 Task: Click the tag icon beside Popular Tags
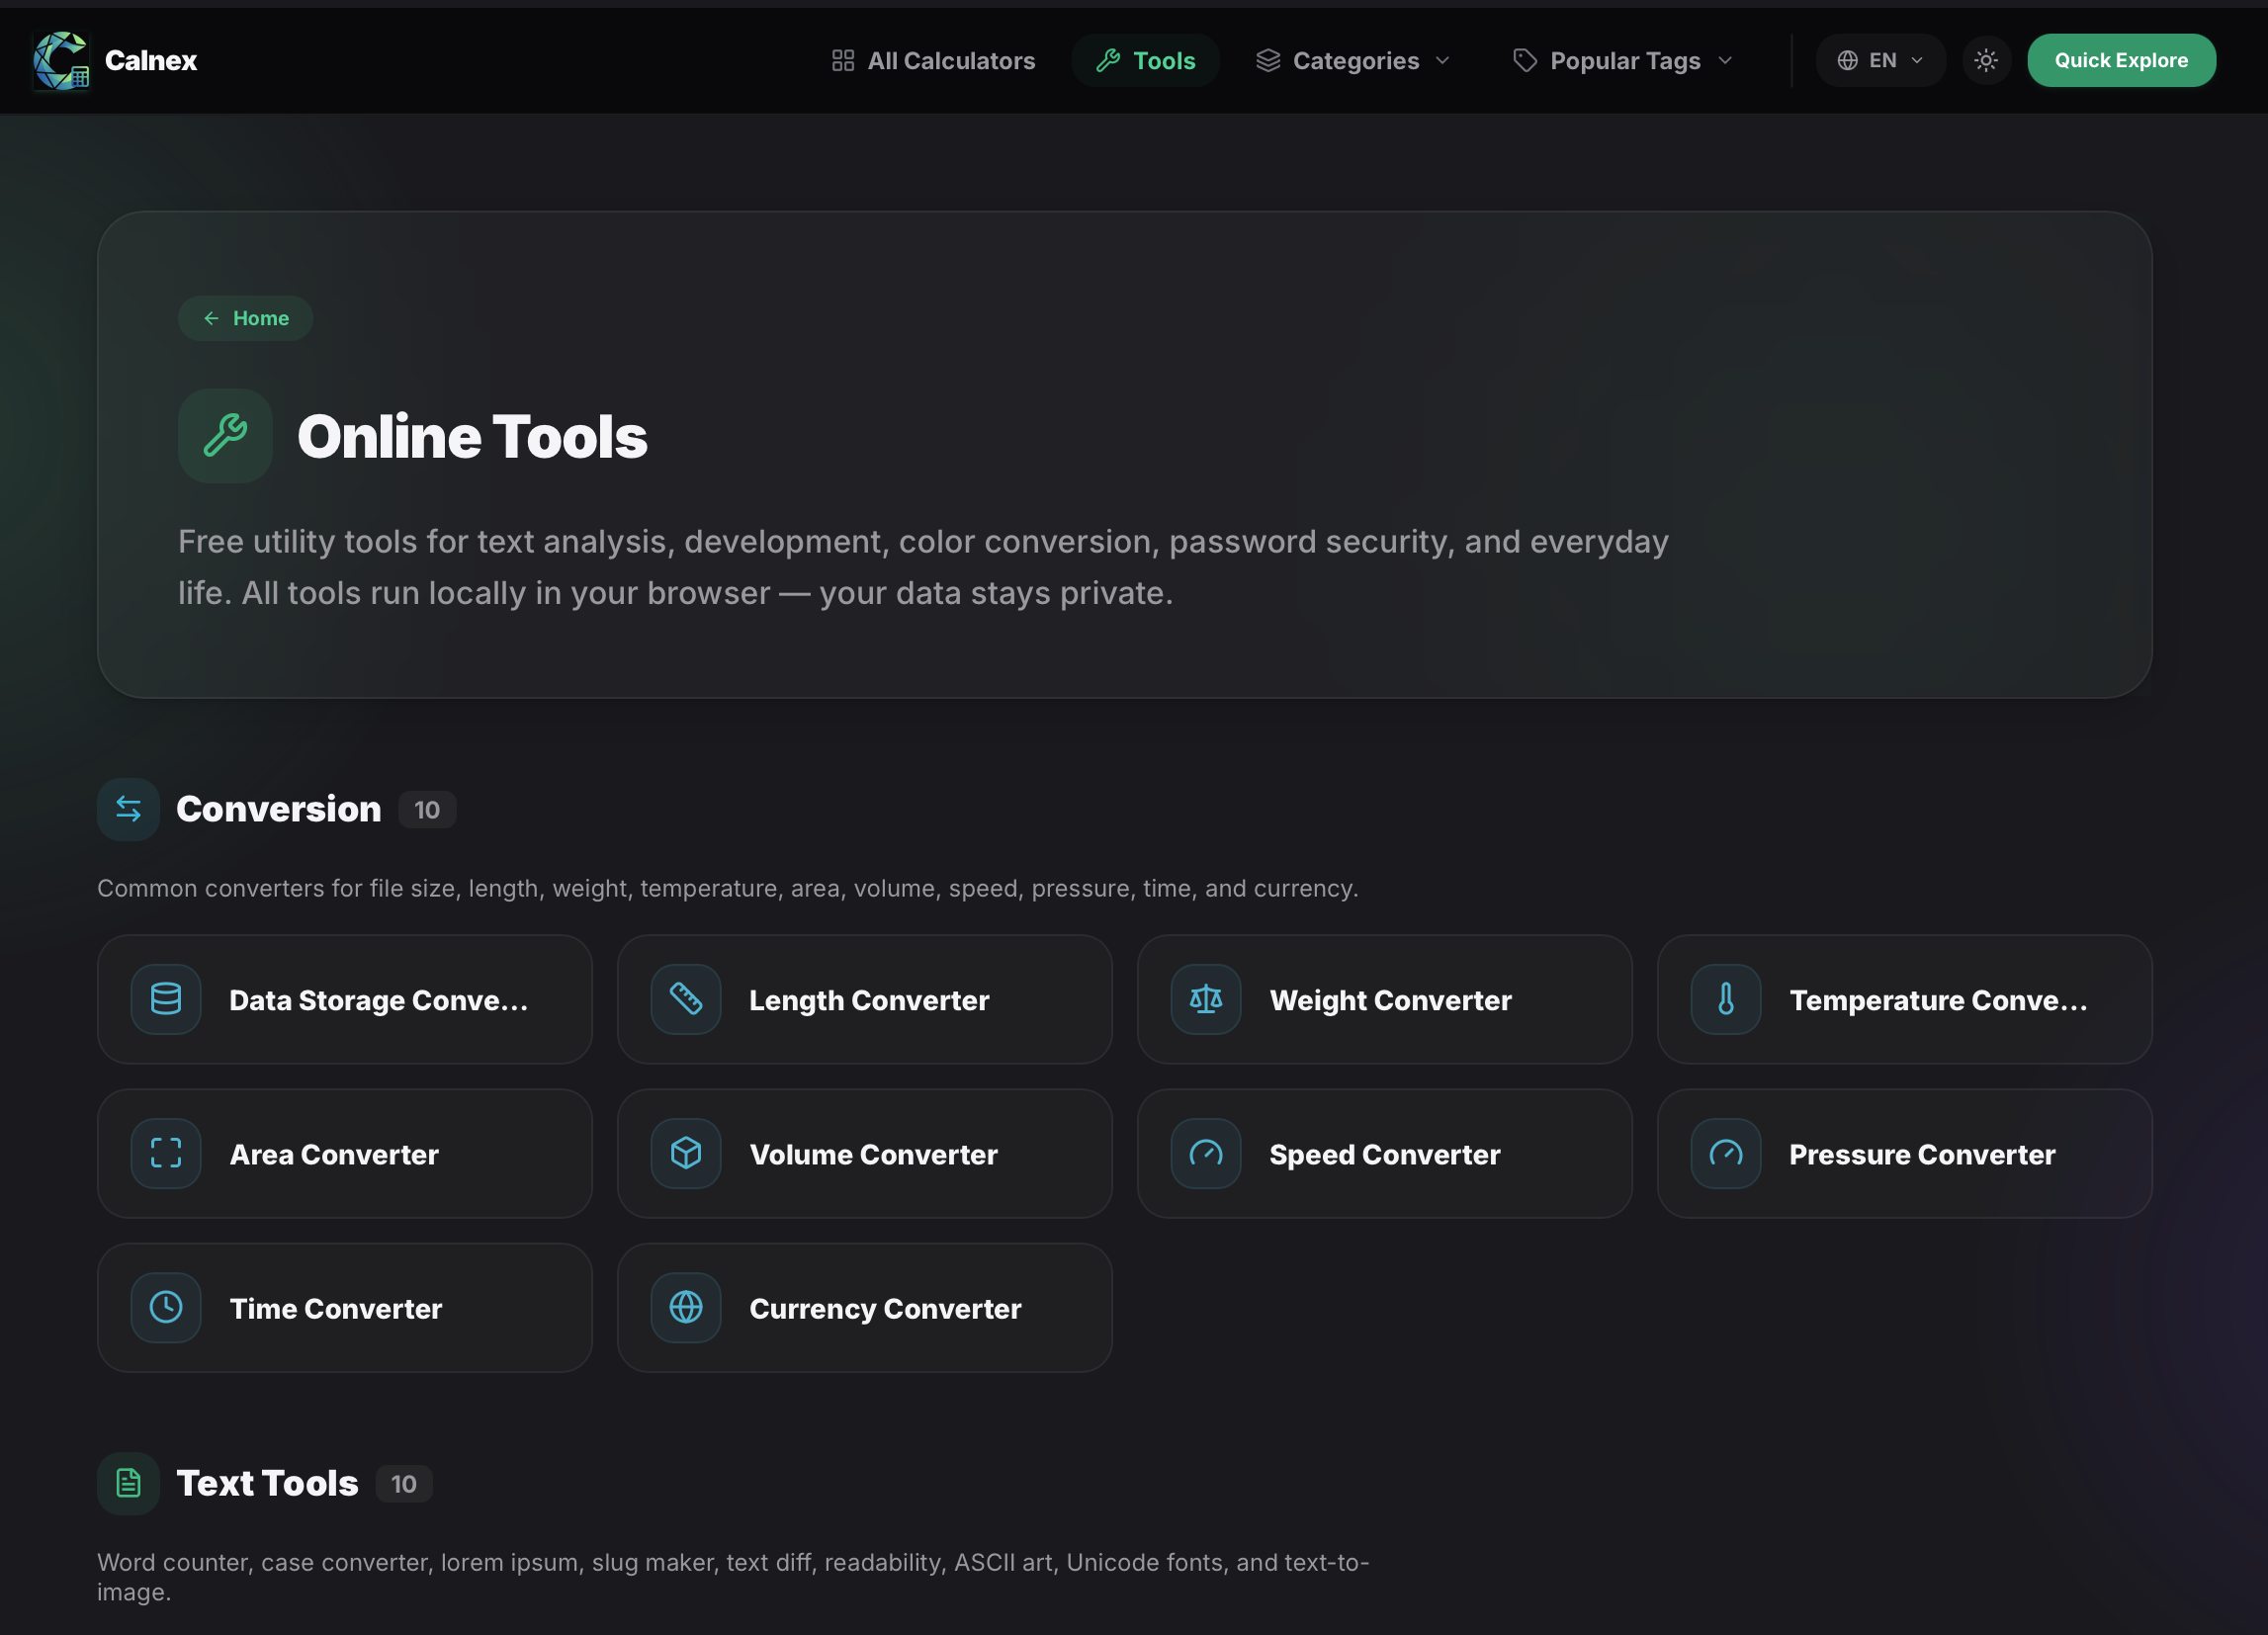click(x=1525, y=61)
